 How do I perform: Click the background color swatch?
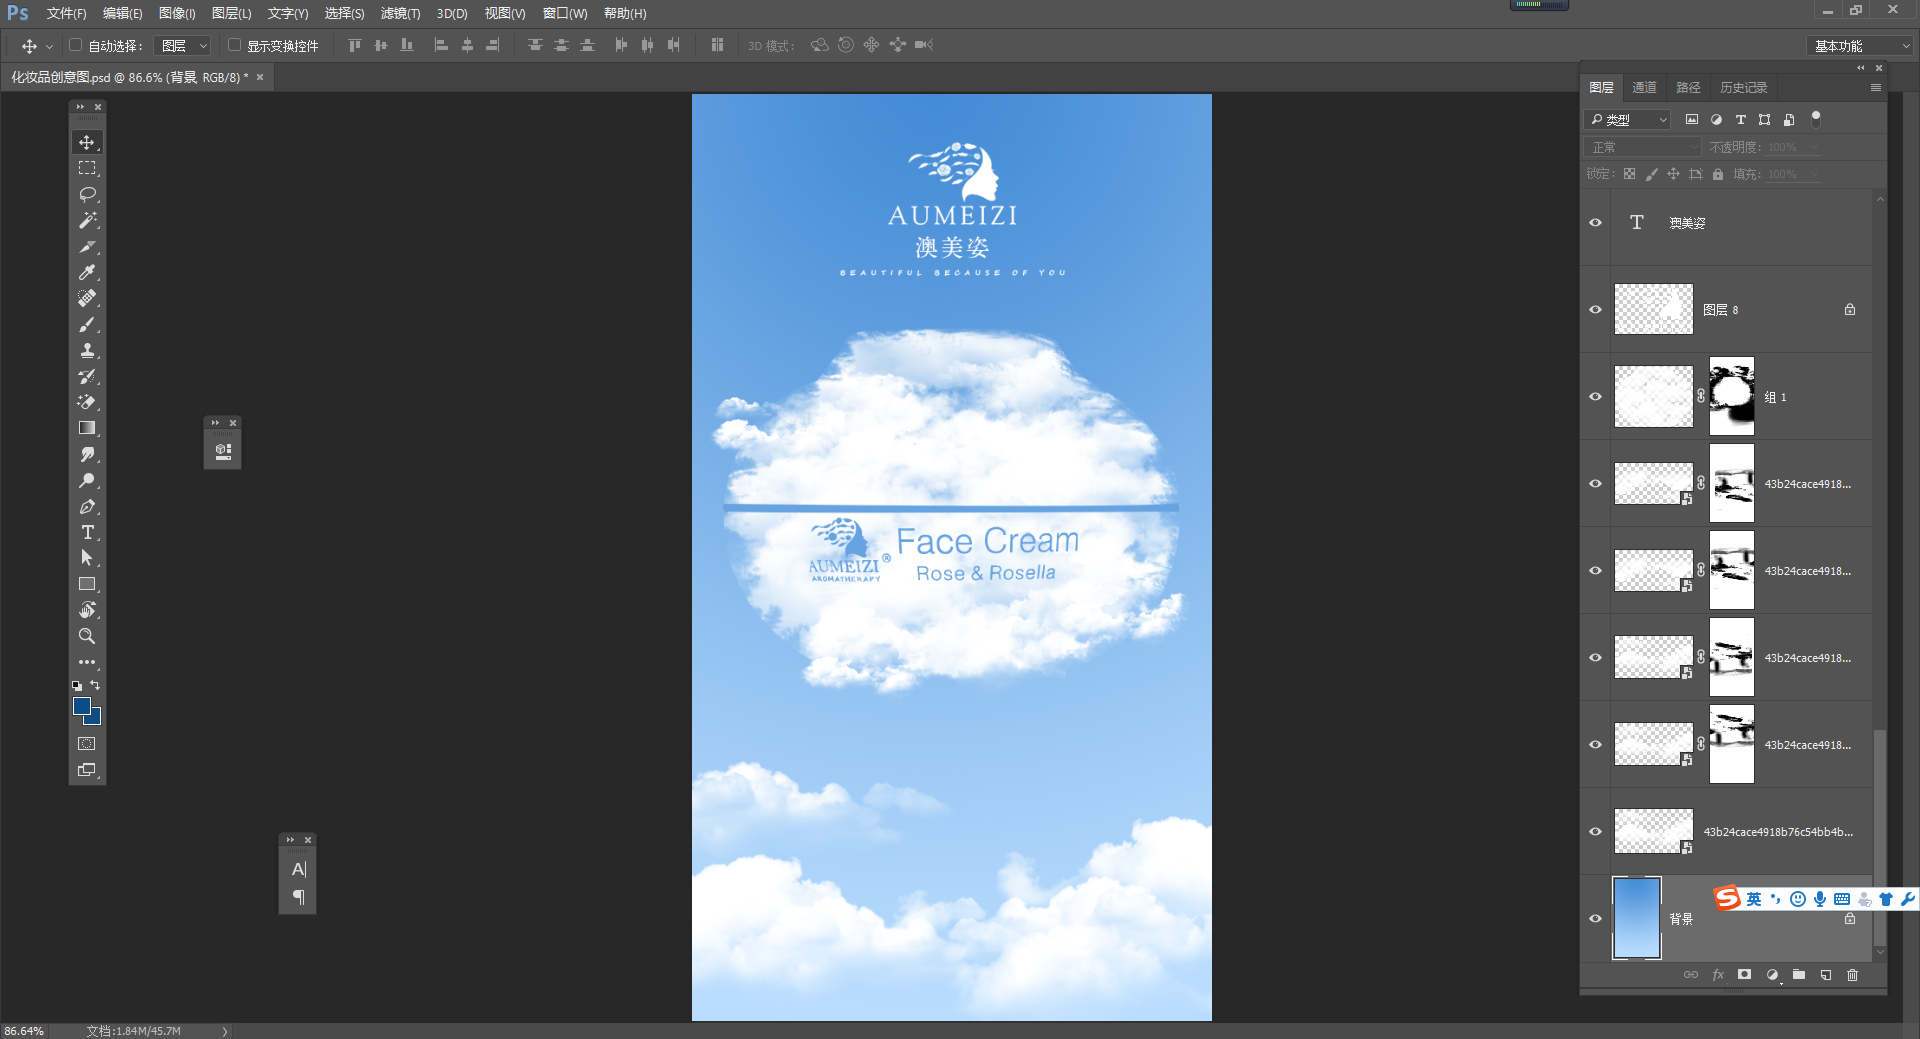tap(95, 718)
